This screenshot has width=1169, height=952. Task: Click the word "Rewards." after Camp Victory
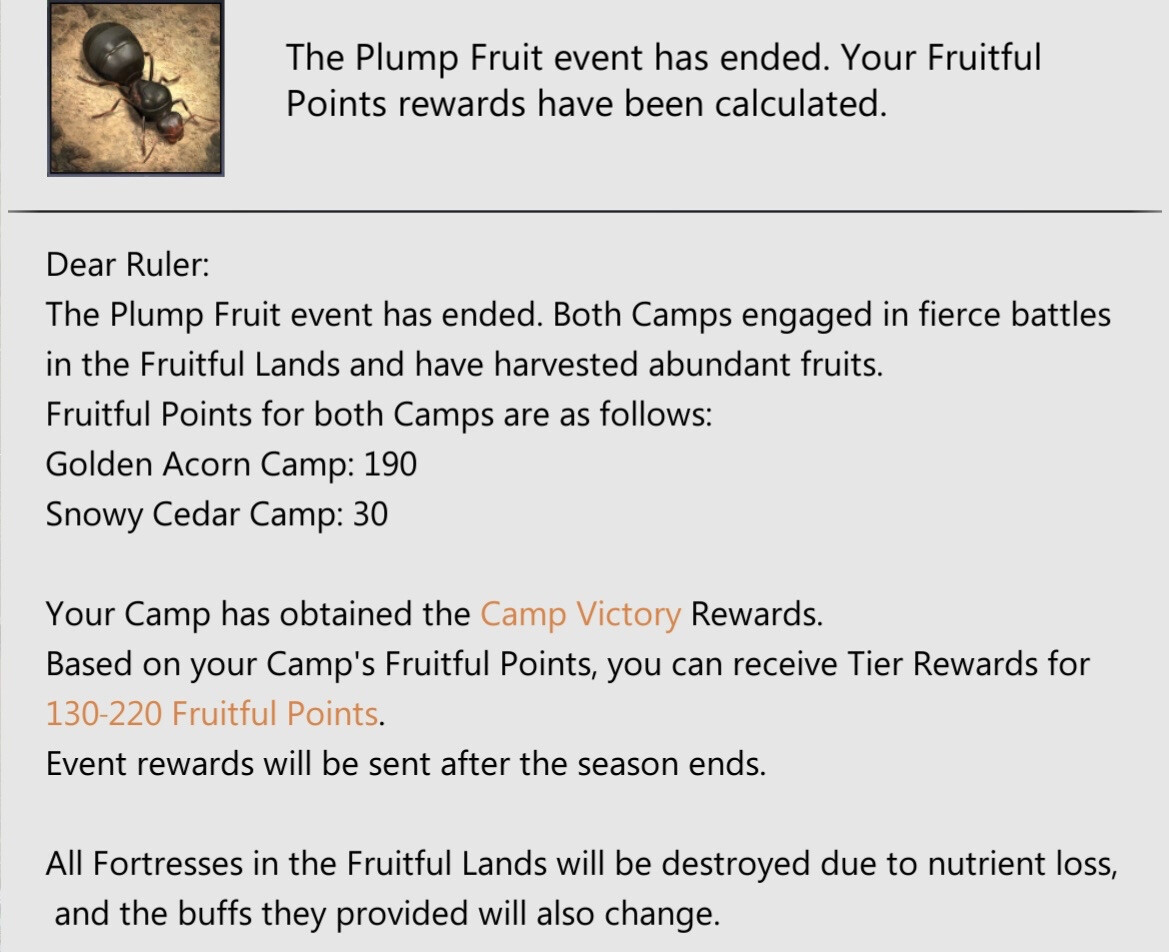[757, 614]
